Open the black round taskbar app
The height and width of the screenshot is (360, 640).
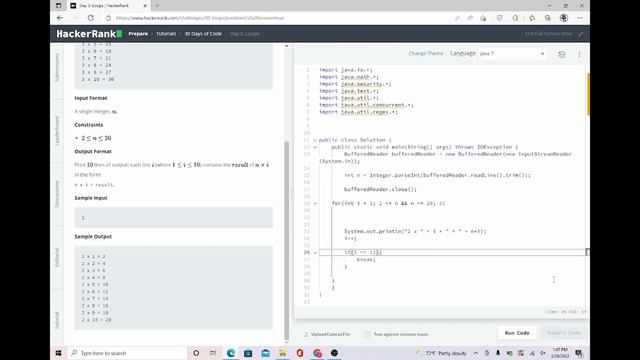coord(334,353)
